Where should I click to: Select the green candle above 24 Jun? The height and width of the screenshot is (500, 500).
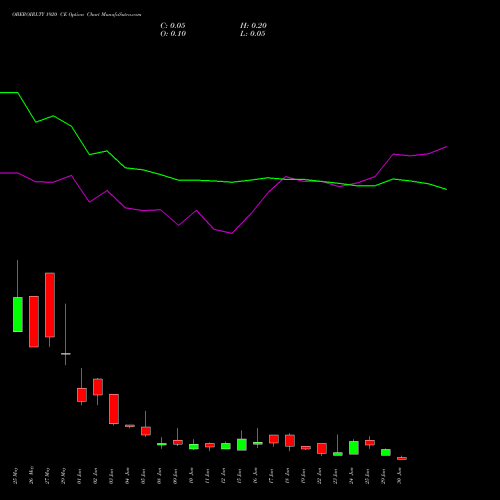[x=354, y=448]
